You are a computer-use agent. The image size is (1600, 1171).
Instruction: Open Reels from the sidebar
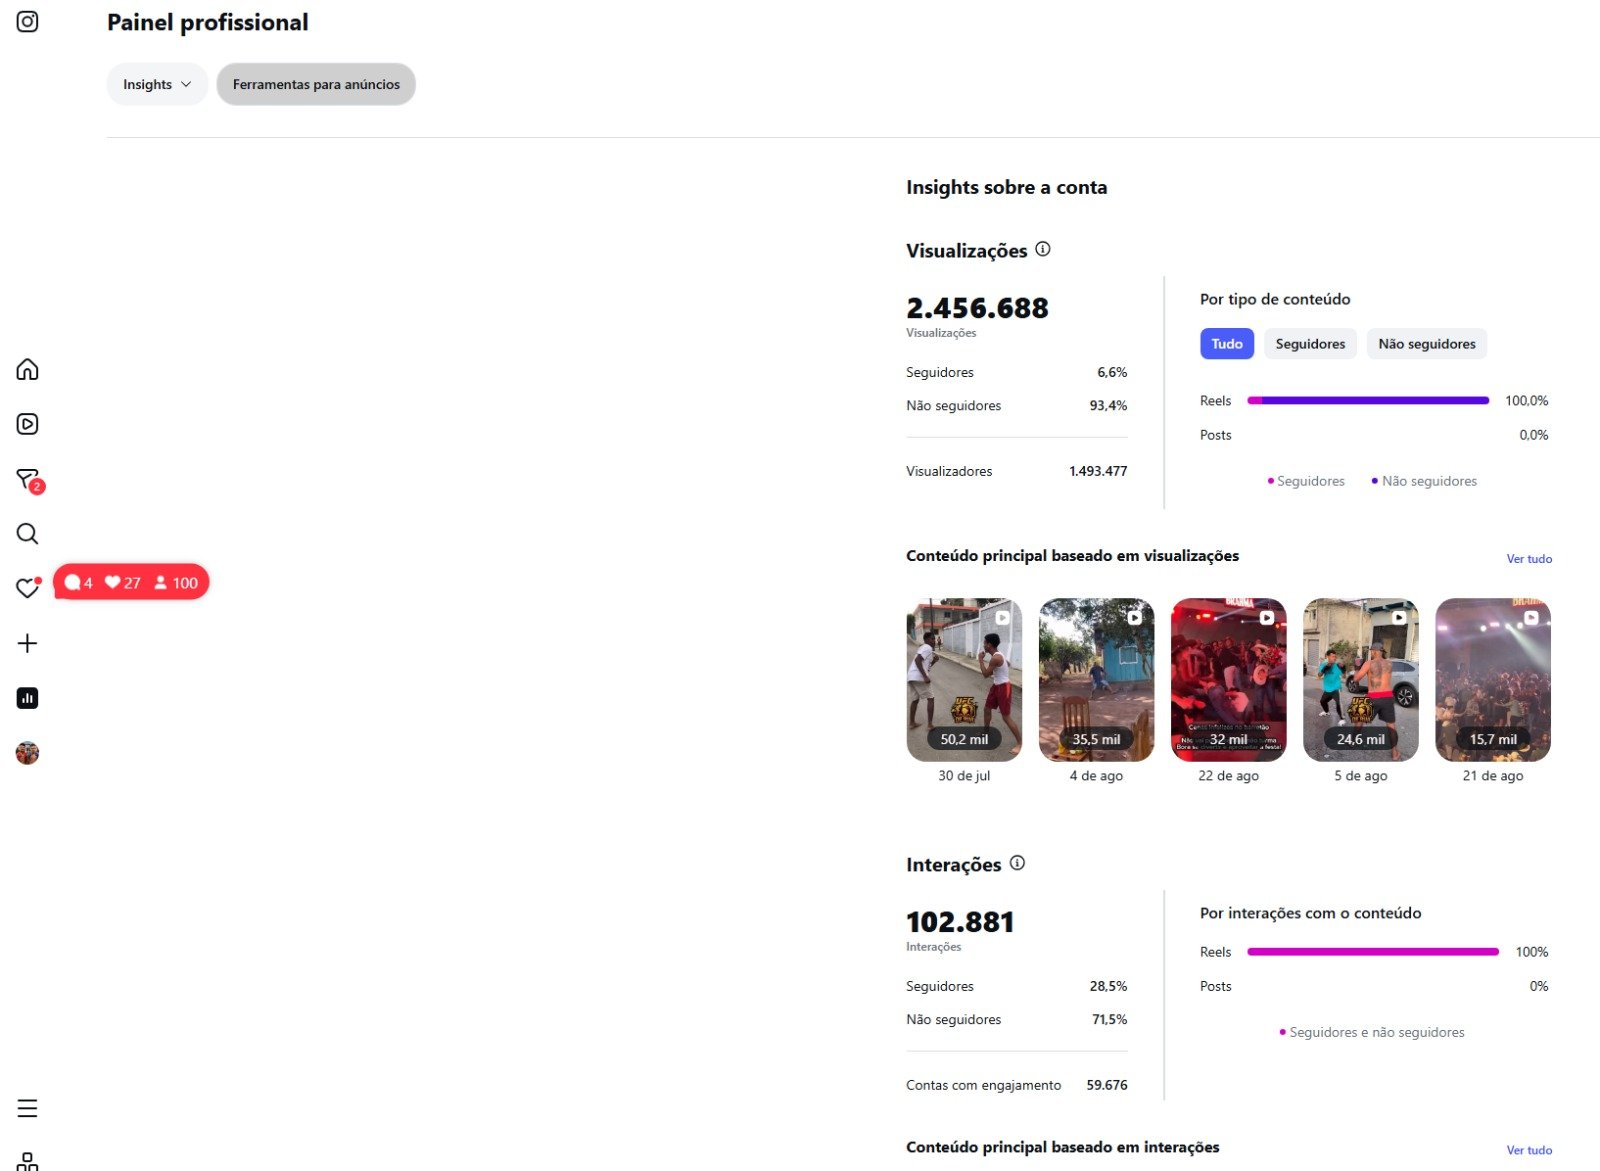tap(27, 424)
